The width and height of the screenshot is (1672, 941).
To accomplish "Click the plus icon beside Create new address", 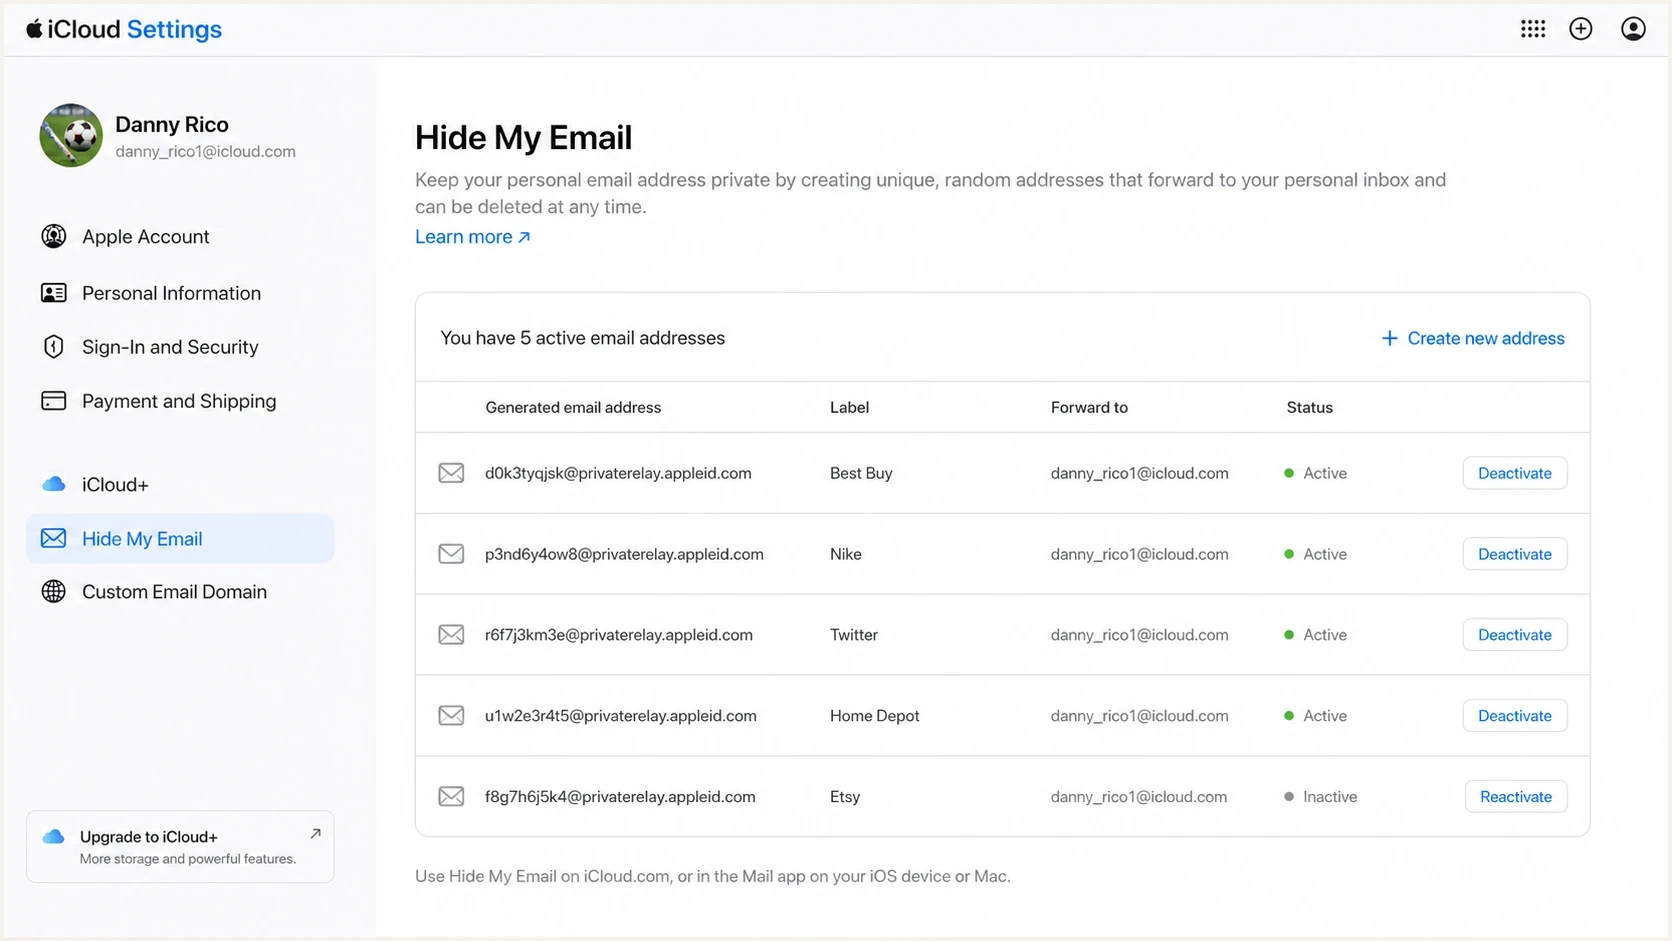I will coord(1389,338).
